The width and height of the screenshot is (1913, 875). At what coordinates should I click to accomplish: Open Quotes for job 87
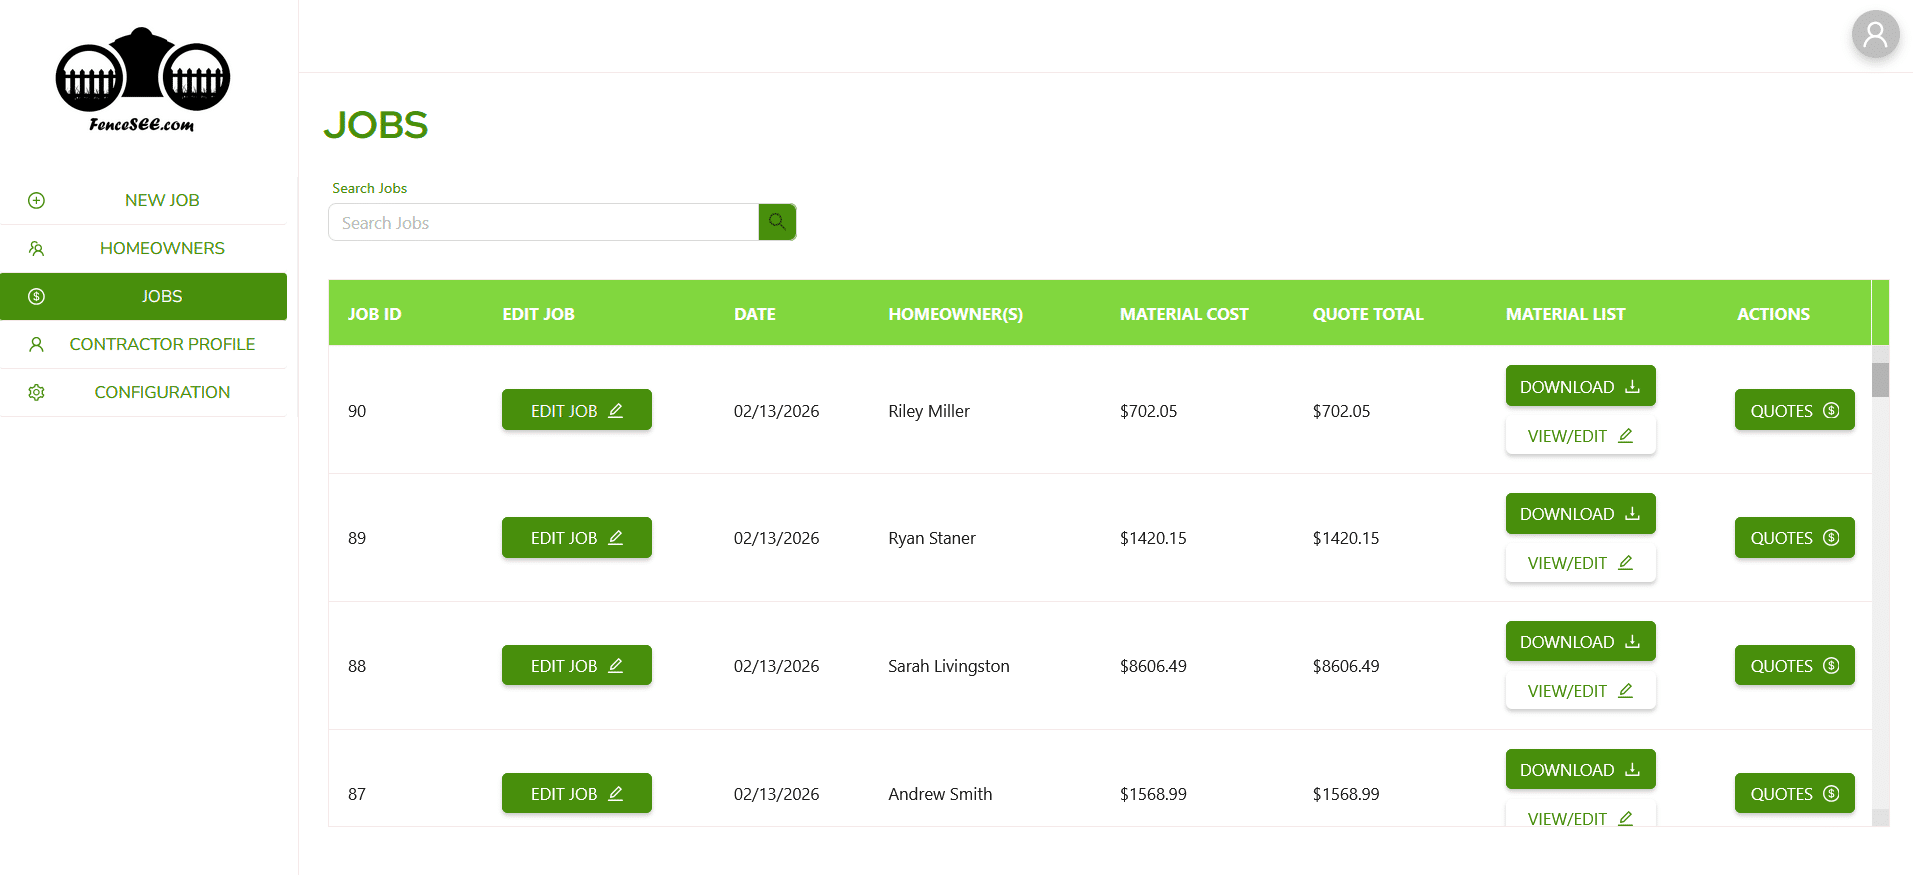click(x=1794, y=793)
